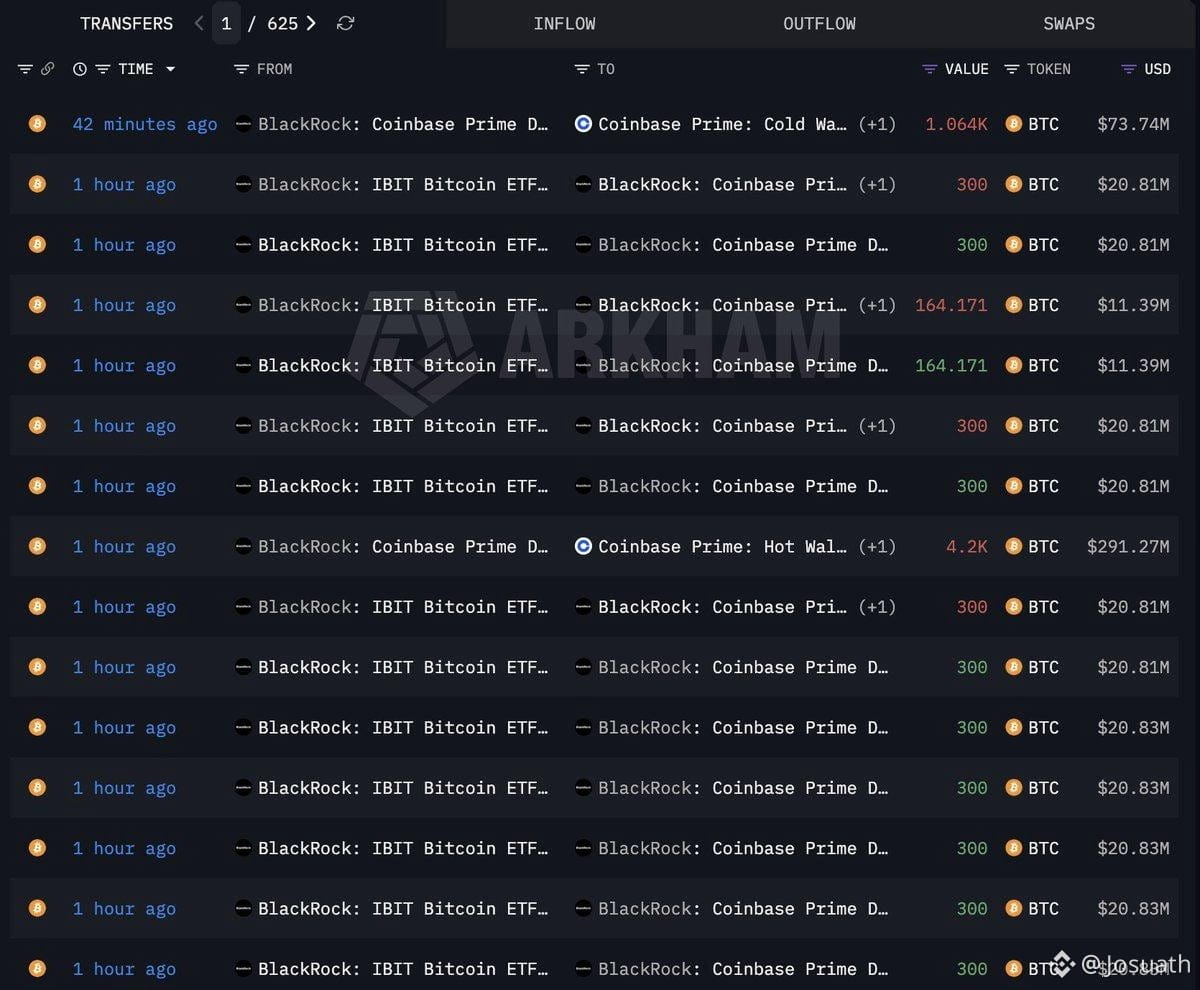Screen dimensions: 1200x990
Task: Click the page number field showing 1
Action: [x=226, y=23]
